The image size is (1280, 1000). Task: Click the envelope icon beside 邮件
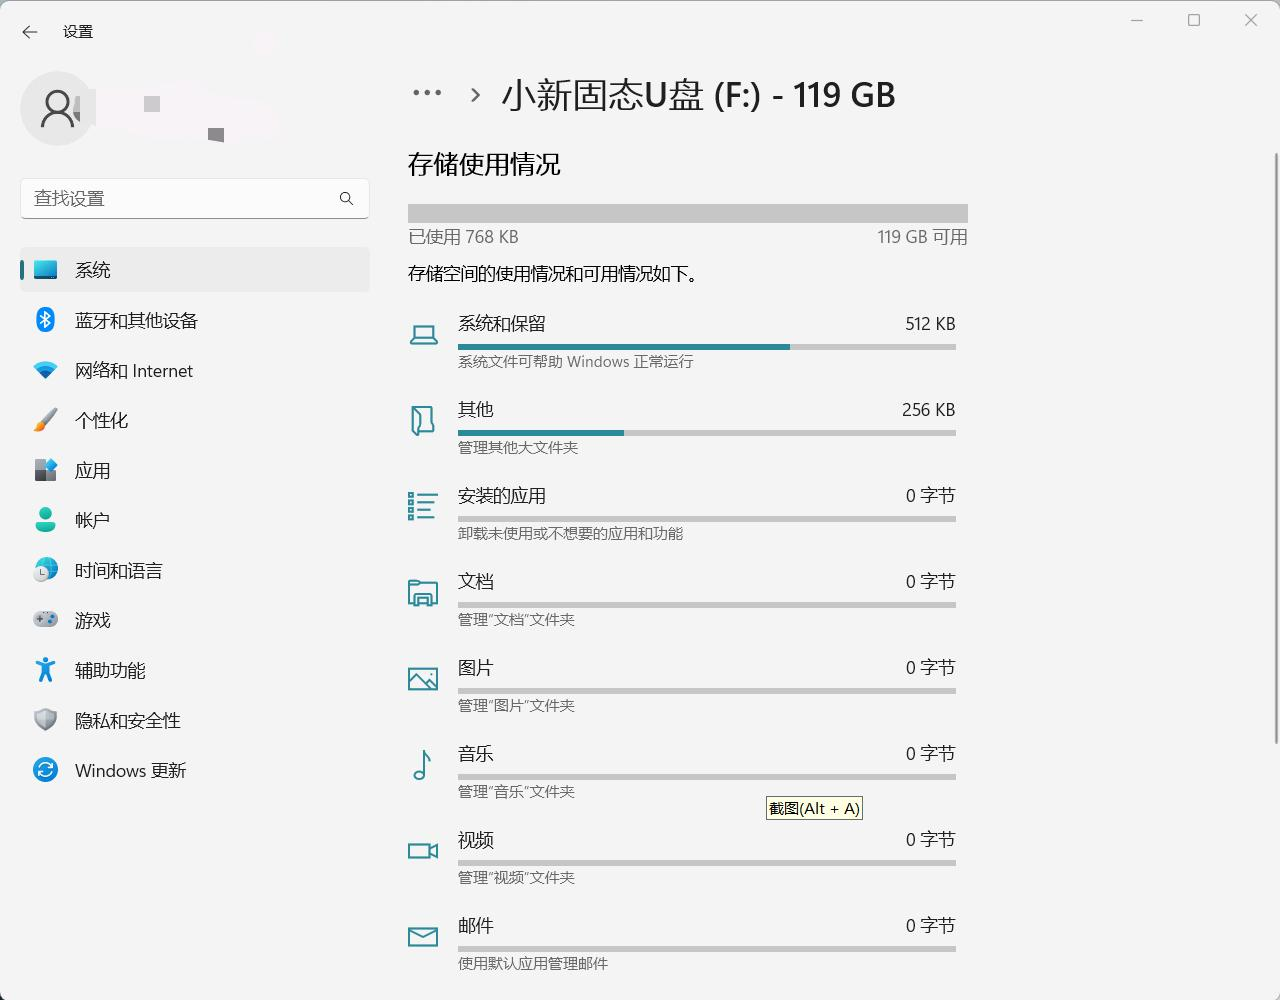tap(423, 937)
